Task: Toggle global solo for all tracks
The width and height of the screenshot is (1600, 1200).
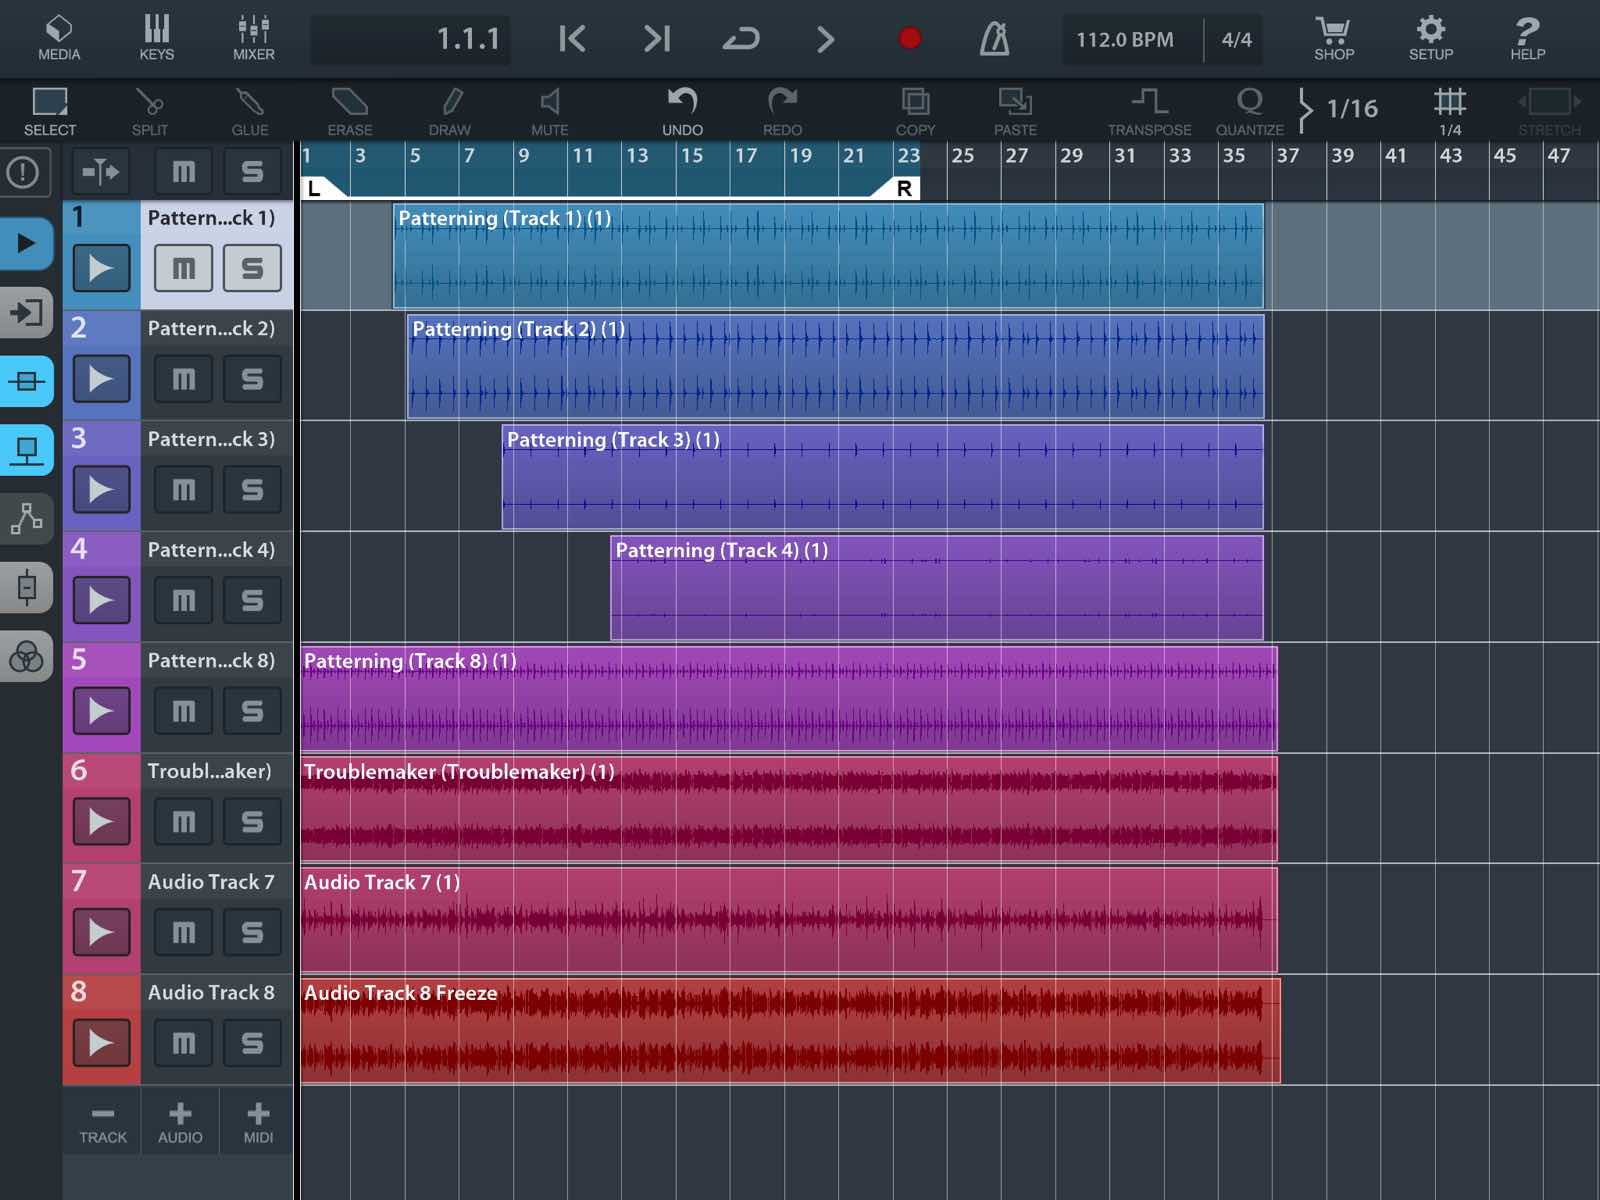Action: [252, 172]
